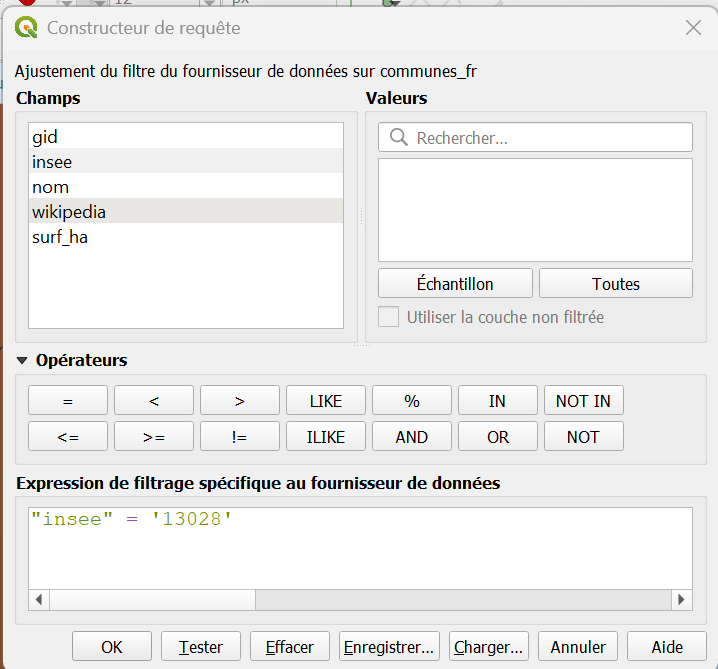
Task: Insert the > operator
Action: coord(239,400)
